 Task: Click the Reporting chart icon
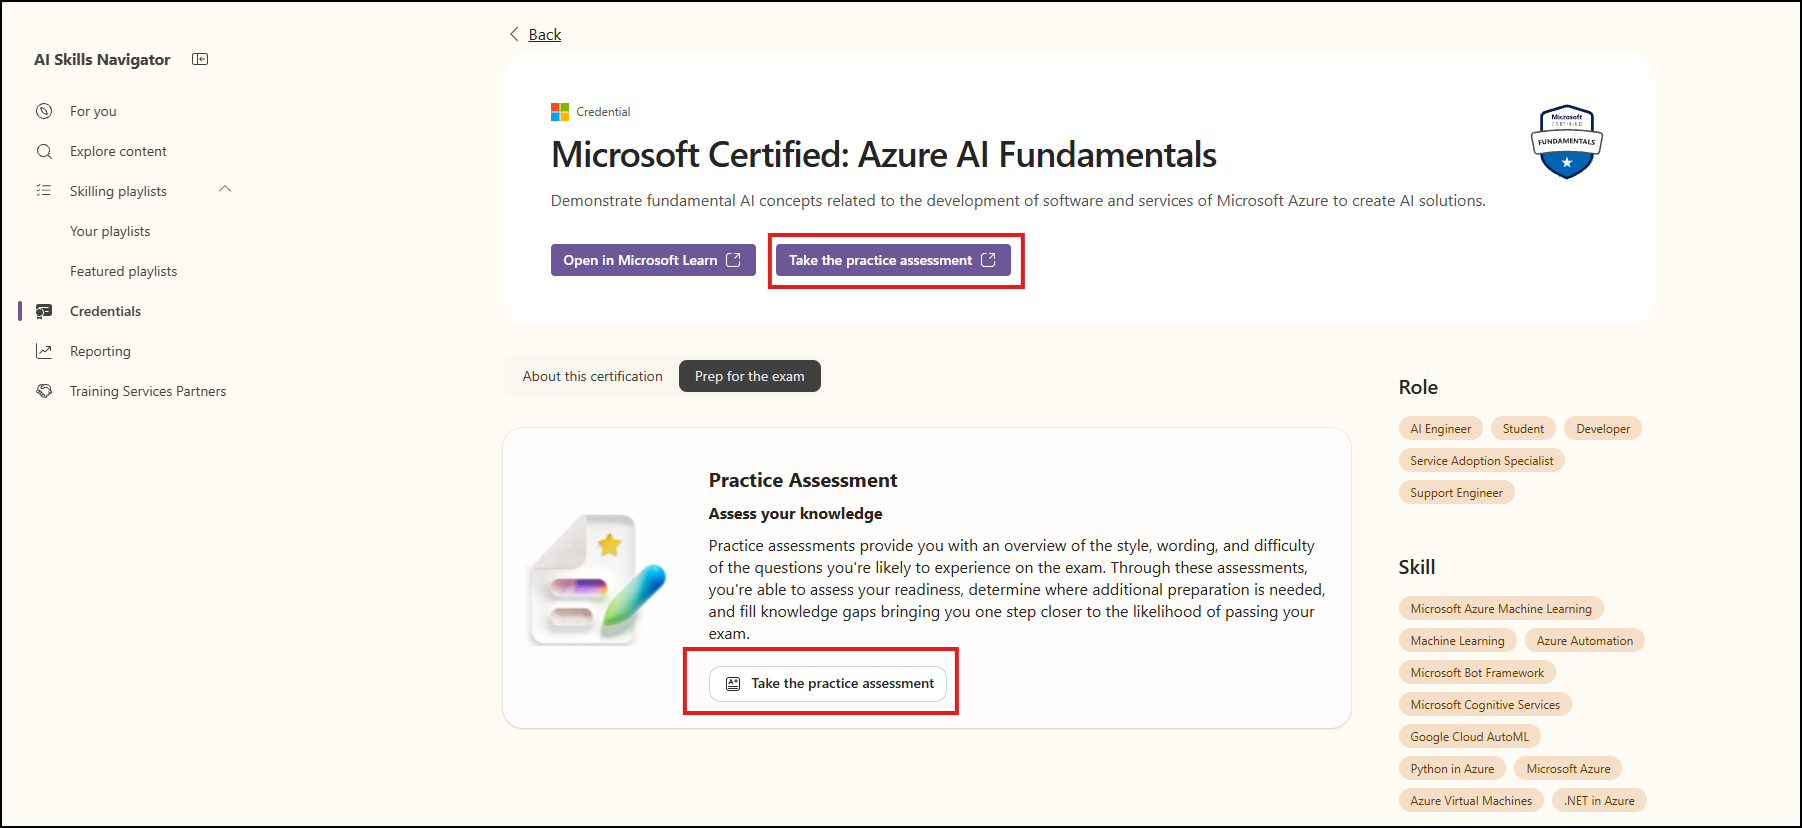pos(44,351)
